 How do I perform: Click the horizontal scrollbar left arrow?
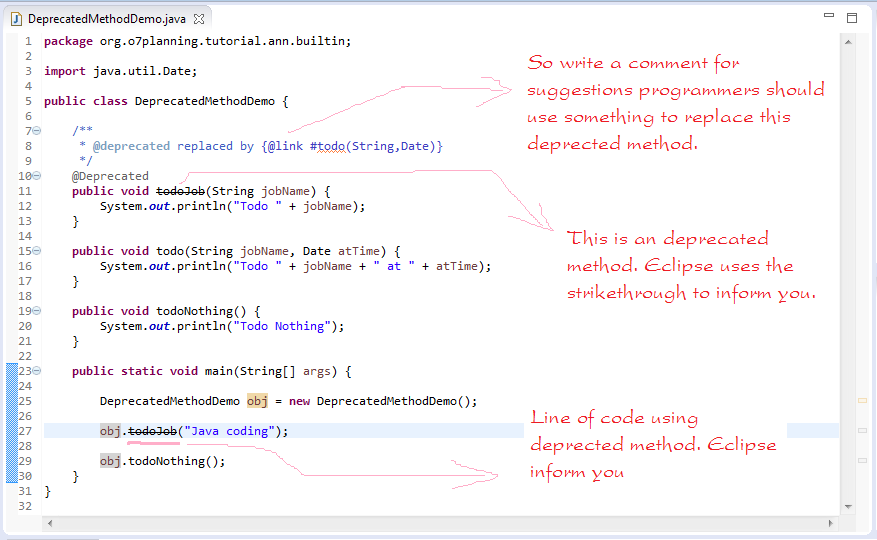[50, 524]
